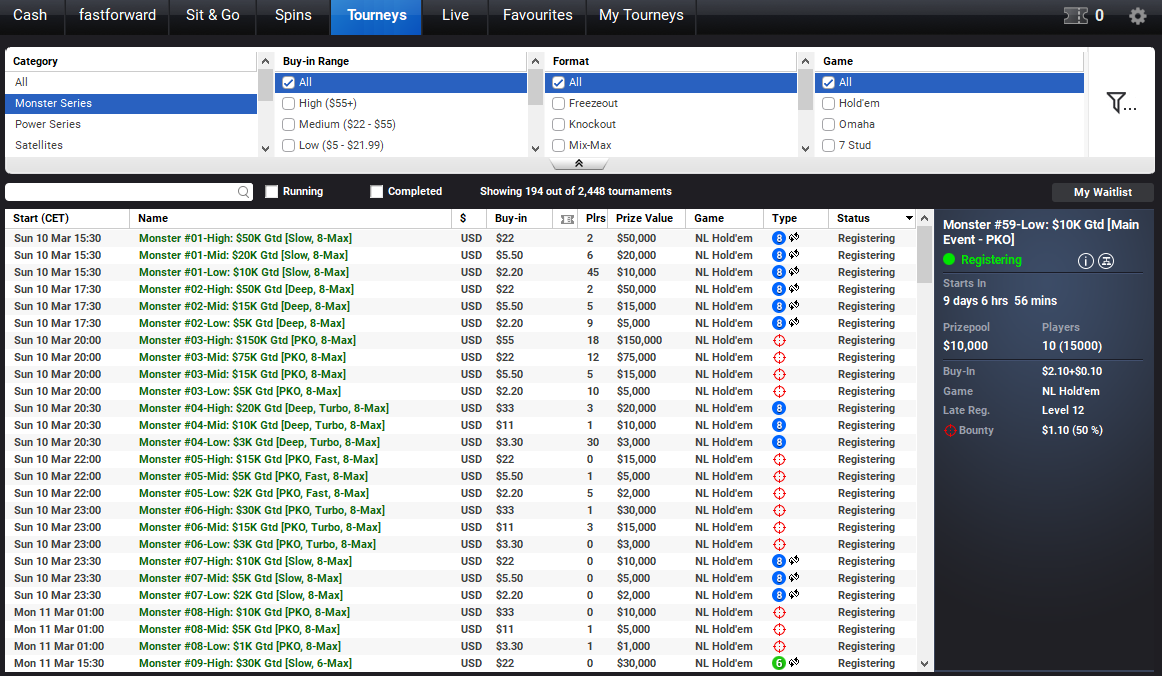Screen dimensions: 1162x676
Task: Collapse the filter panel with the double chevron
Action: point(579,163)
